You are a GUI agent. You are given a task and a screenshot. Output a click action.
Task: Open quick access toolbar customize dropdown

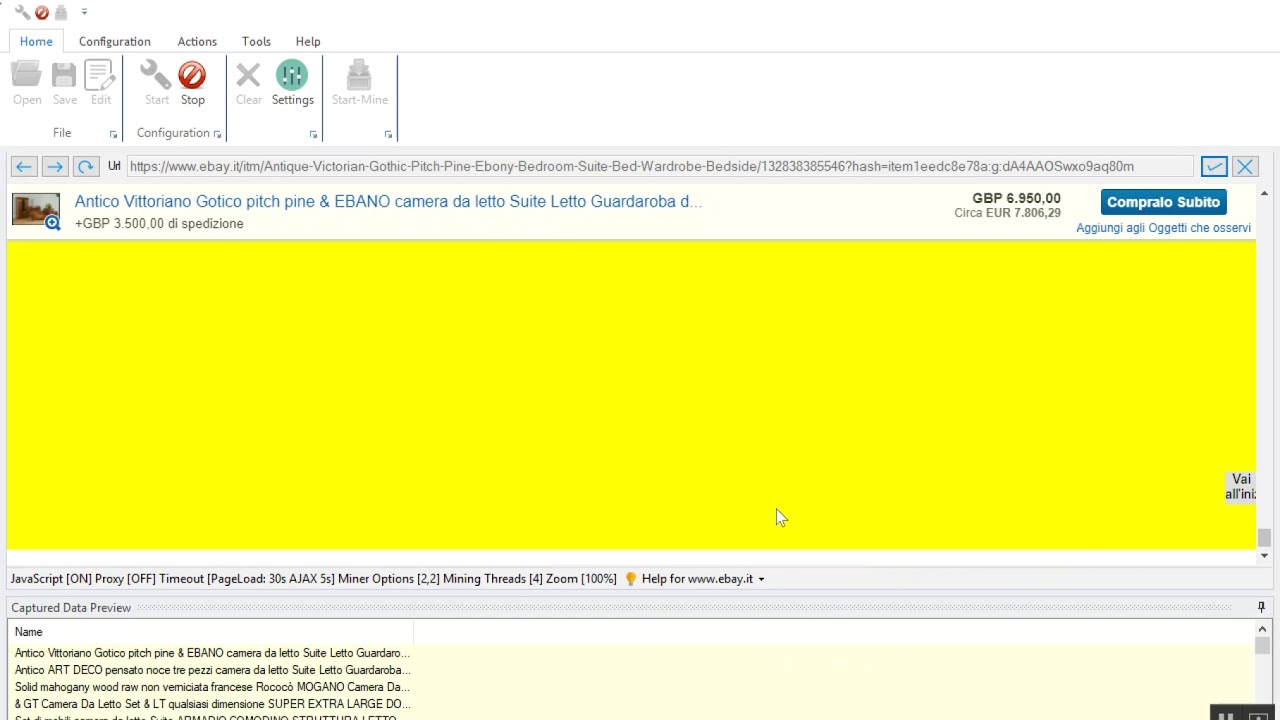[84, 12]
